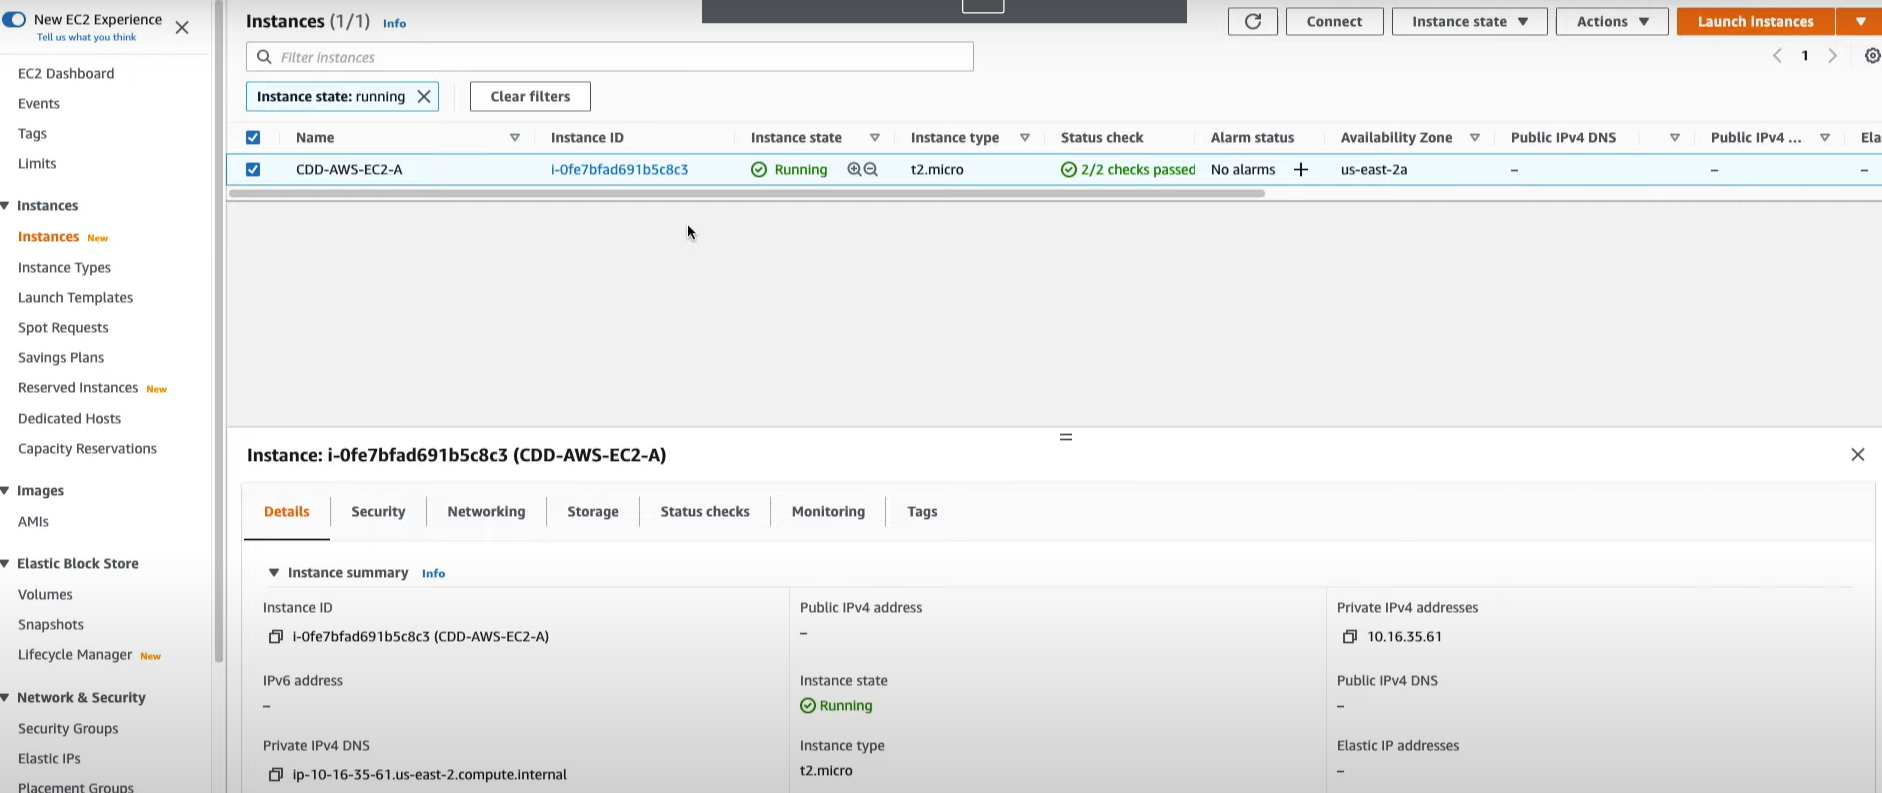Click the Clear filters button
The width and height of the screenshot is (1882, 793).
coord(530,96)
